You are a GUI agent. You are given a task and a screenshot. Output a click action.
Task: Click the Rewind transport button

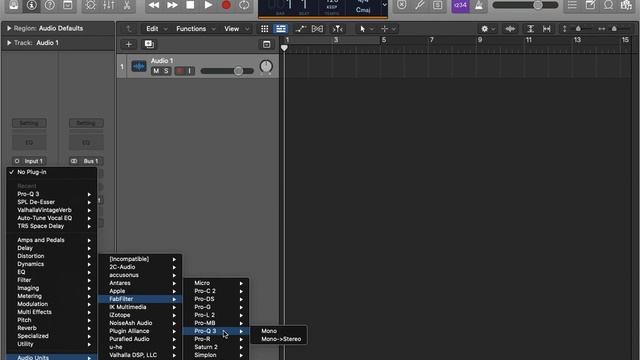click(154, 5)
